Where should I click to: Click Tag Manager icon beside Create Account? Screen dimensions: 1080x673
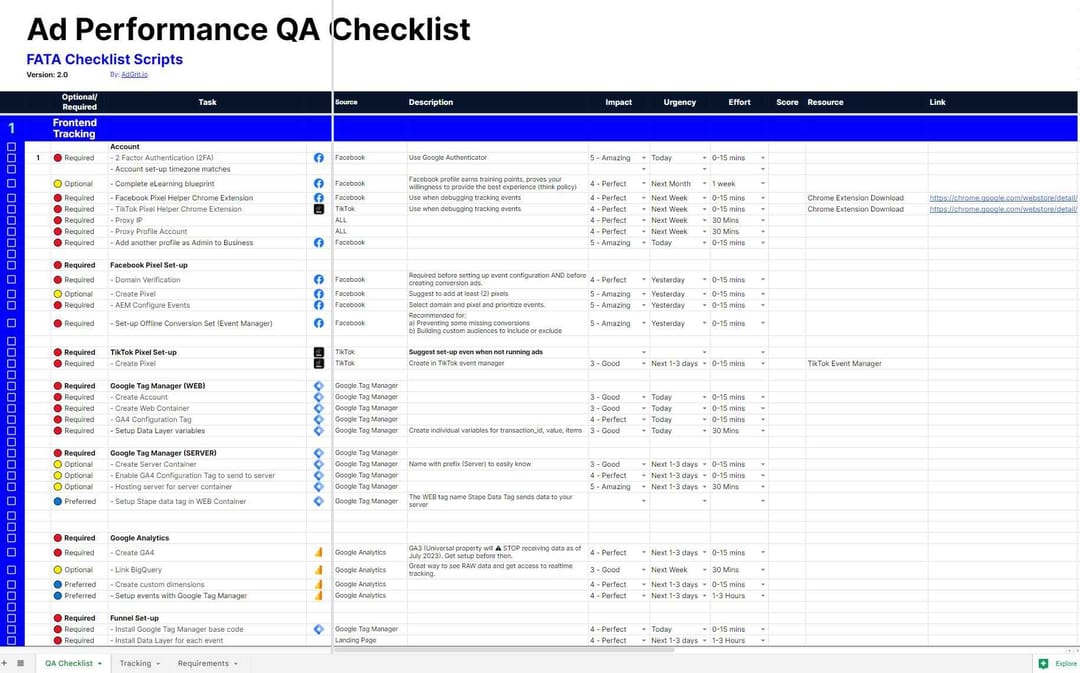click(x=318, y=397)
